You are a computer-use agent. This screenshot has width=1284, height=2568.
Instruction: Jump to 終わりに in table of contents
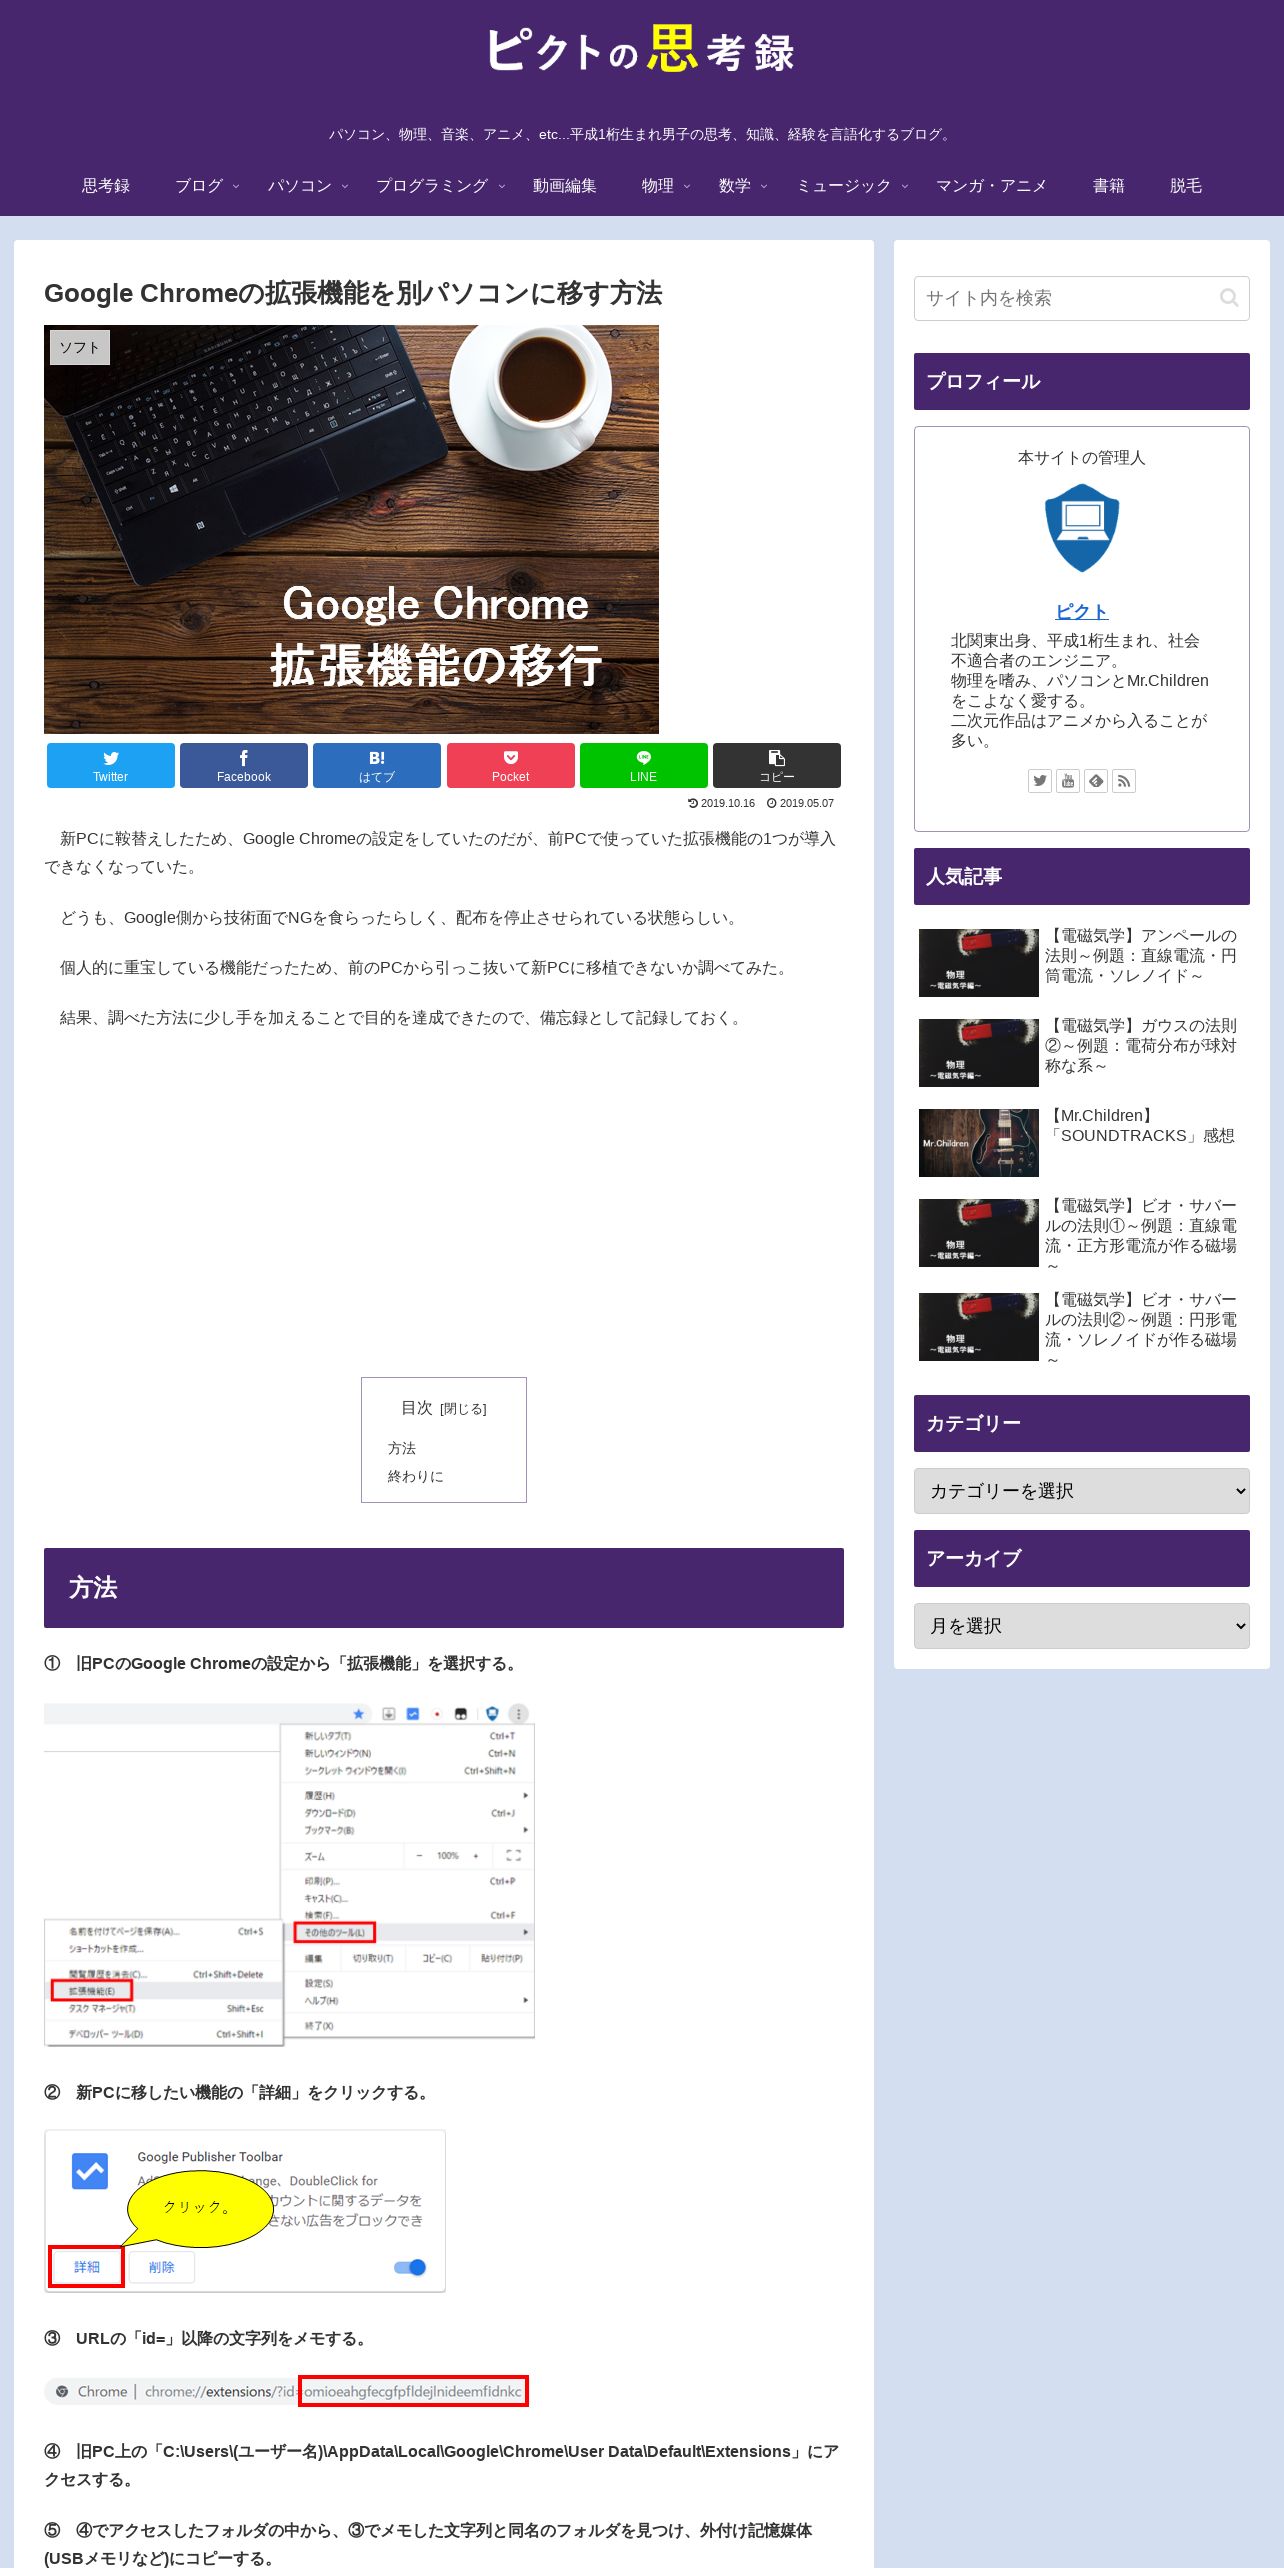coord(416,1476)
